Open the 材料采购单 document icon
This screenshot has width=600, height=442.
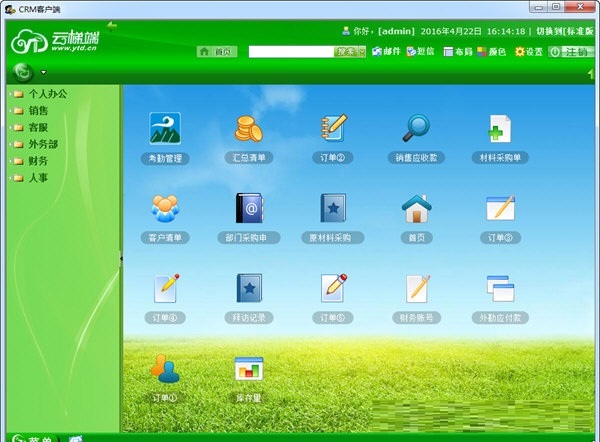500,129
